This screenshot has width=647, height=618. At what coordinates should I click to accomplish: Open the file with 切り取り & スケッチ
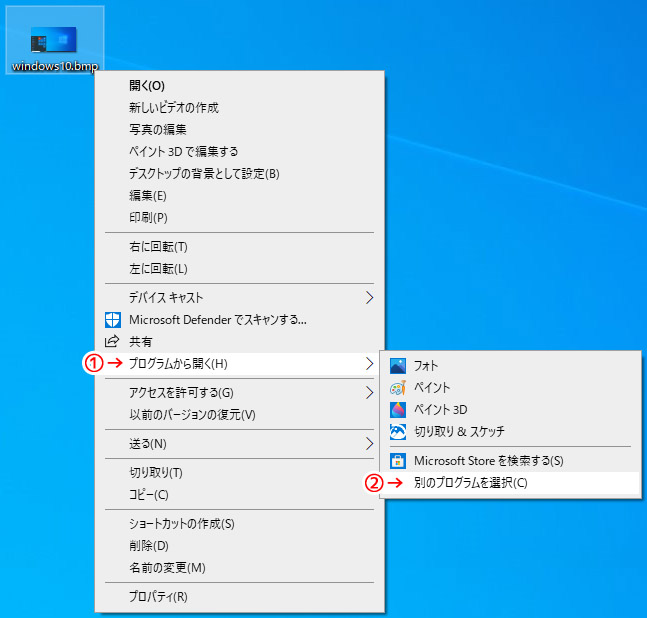(x=510, y=432)
